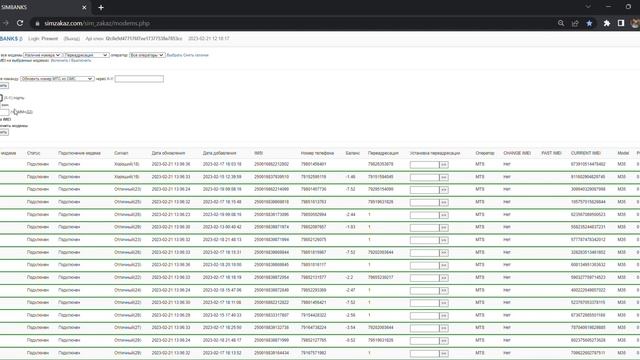The width and height of the screenshot is (640, 360).
Task: Click the site lock icon in address bar
Action: (x=37, y=23)
